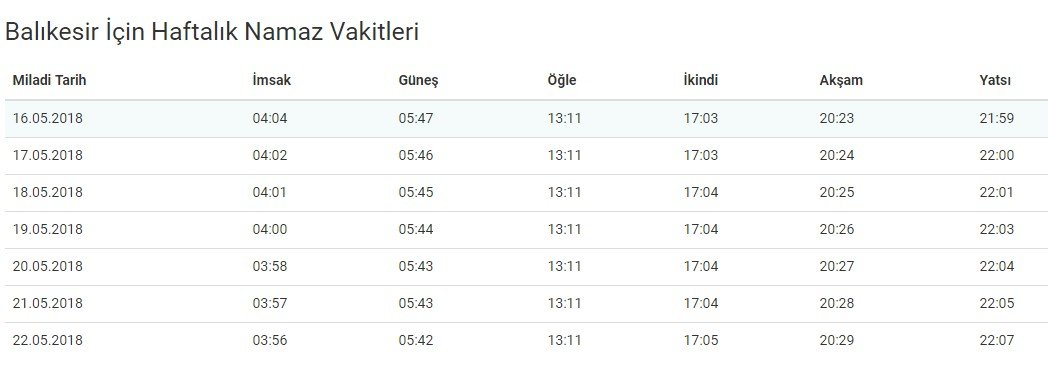1048x376 pixels.
Task: Select the 20.05.2018 date cell
Action: [x=47, y=266]
